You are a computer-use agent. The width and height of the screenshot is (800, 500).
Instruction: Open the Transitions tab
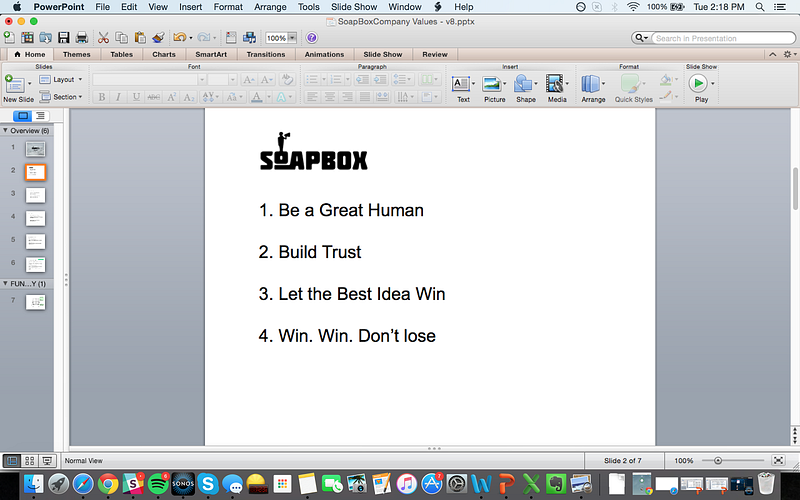pos(266,54)
